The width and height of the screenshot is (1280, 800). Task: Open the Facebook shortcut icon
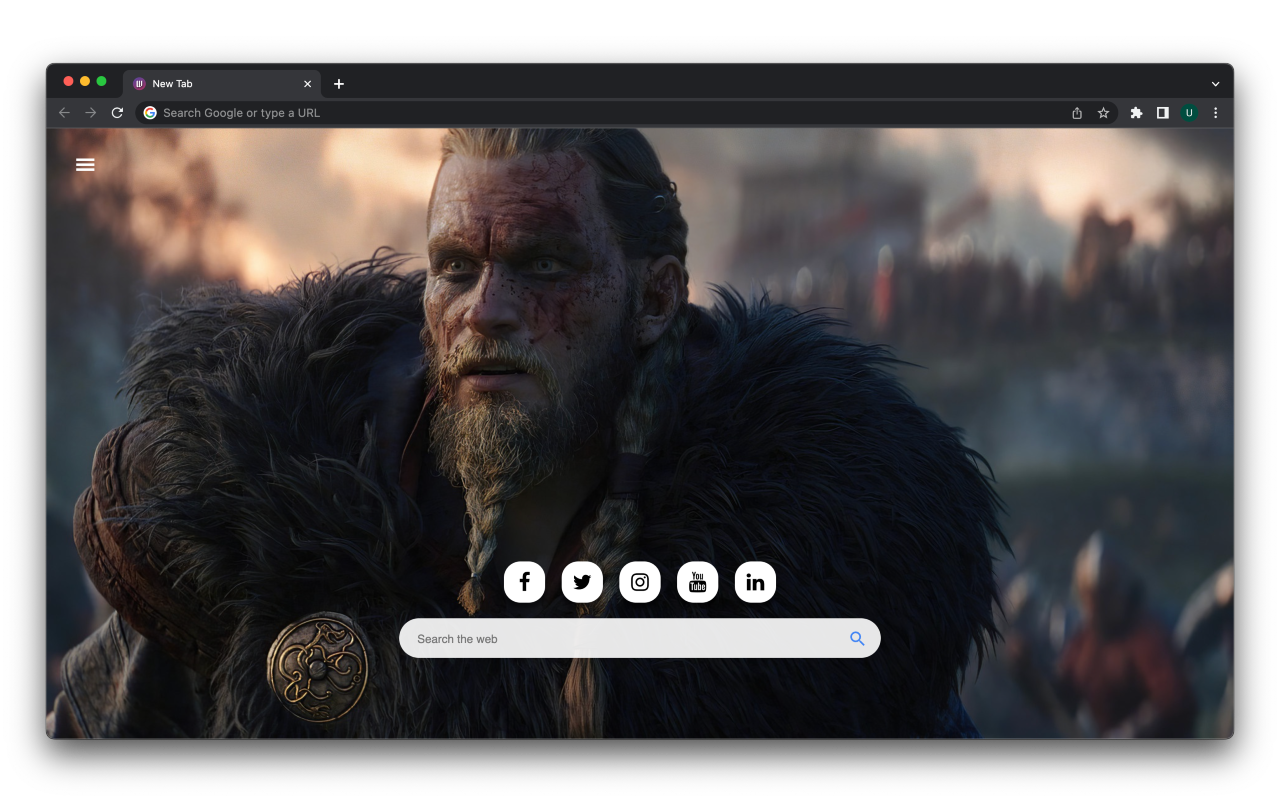(x=524, y=582)
